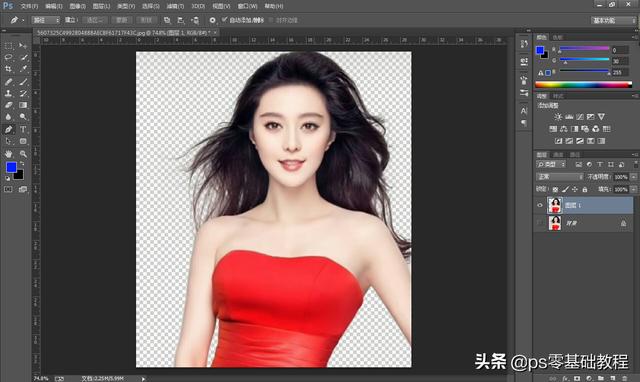Select the Crop tool
This screenshot has height=382, width=640.
(8, 69)
